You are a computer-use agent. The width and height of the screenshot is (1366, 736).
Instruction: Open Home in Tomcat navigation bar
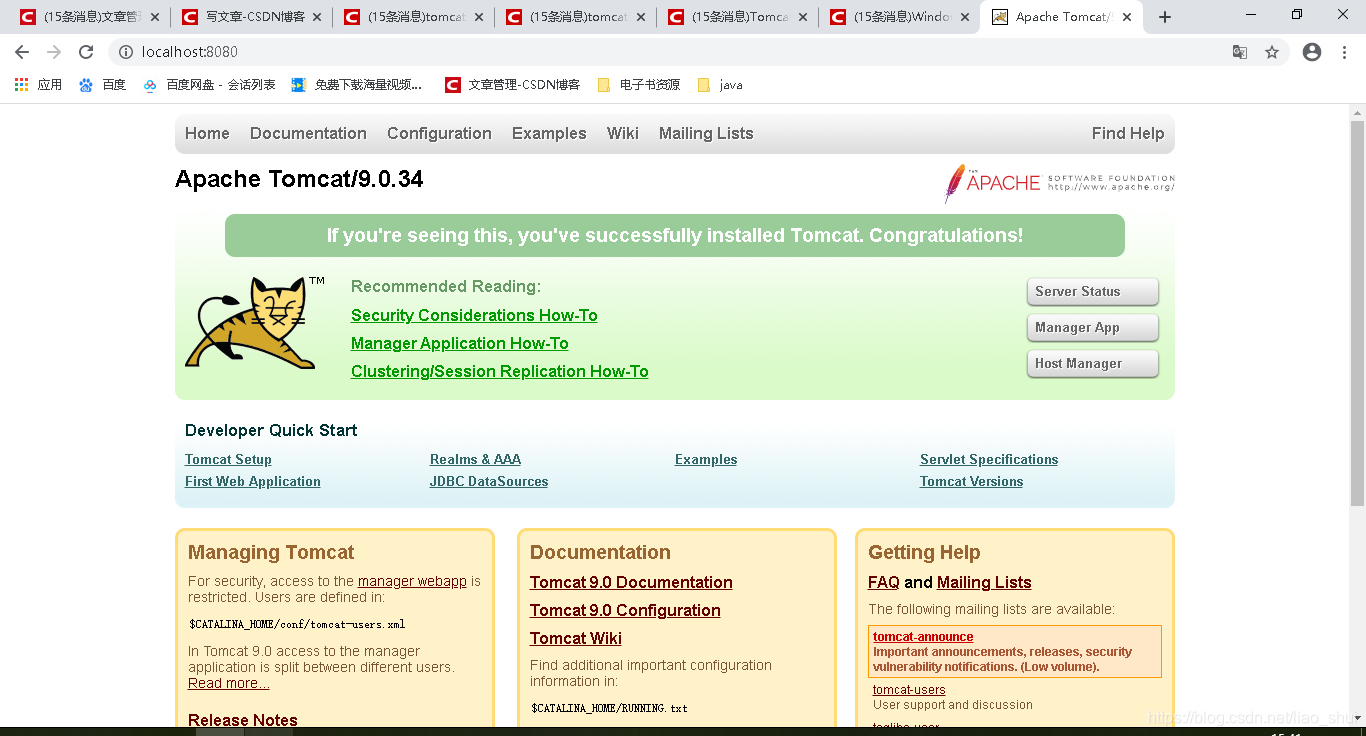click(207, 134)
